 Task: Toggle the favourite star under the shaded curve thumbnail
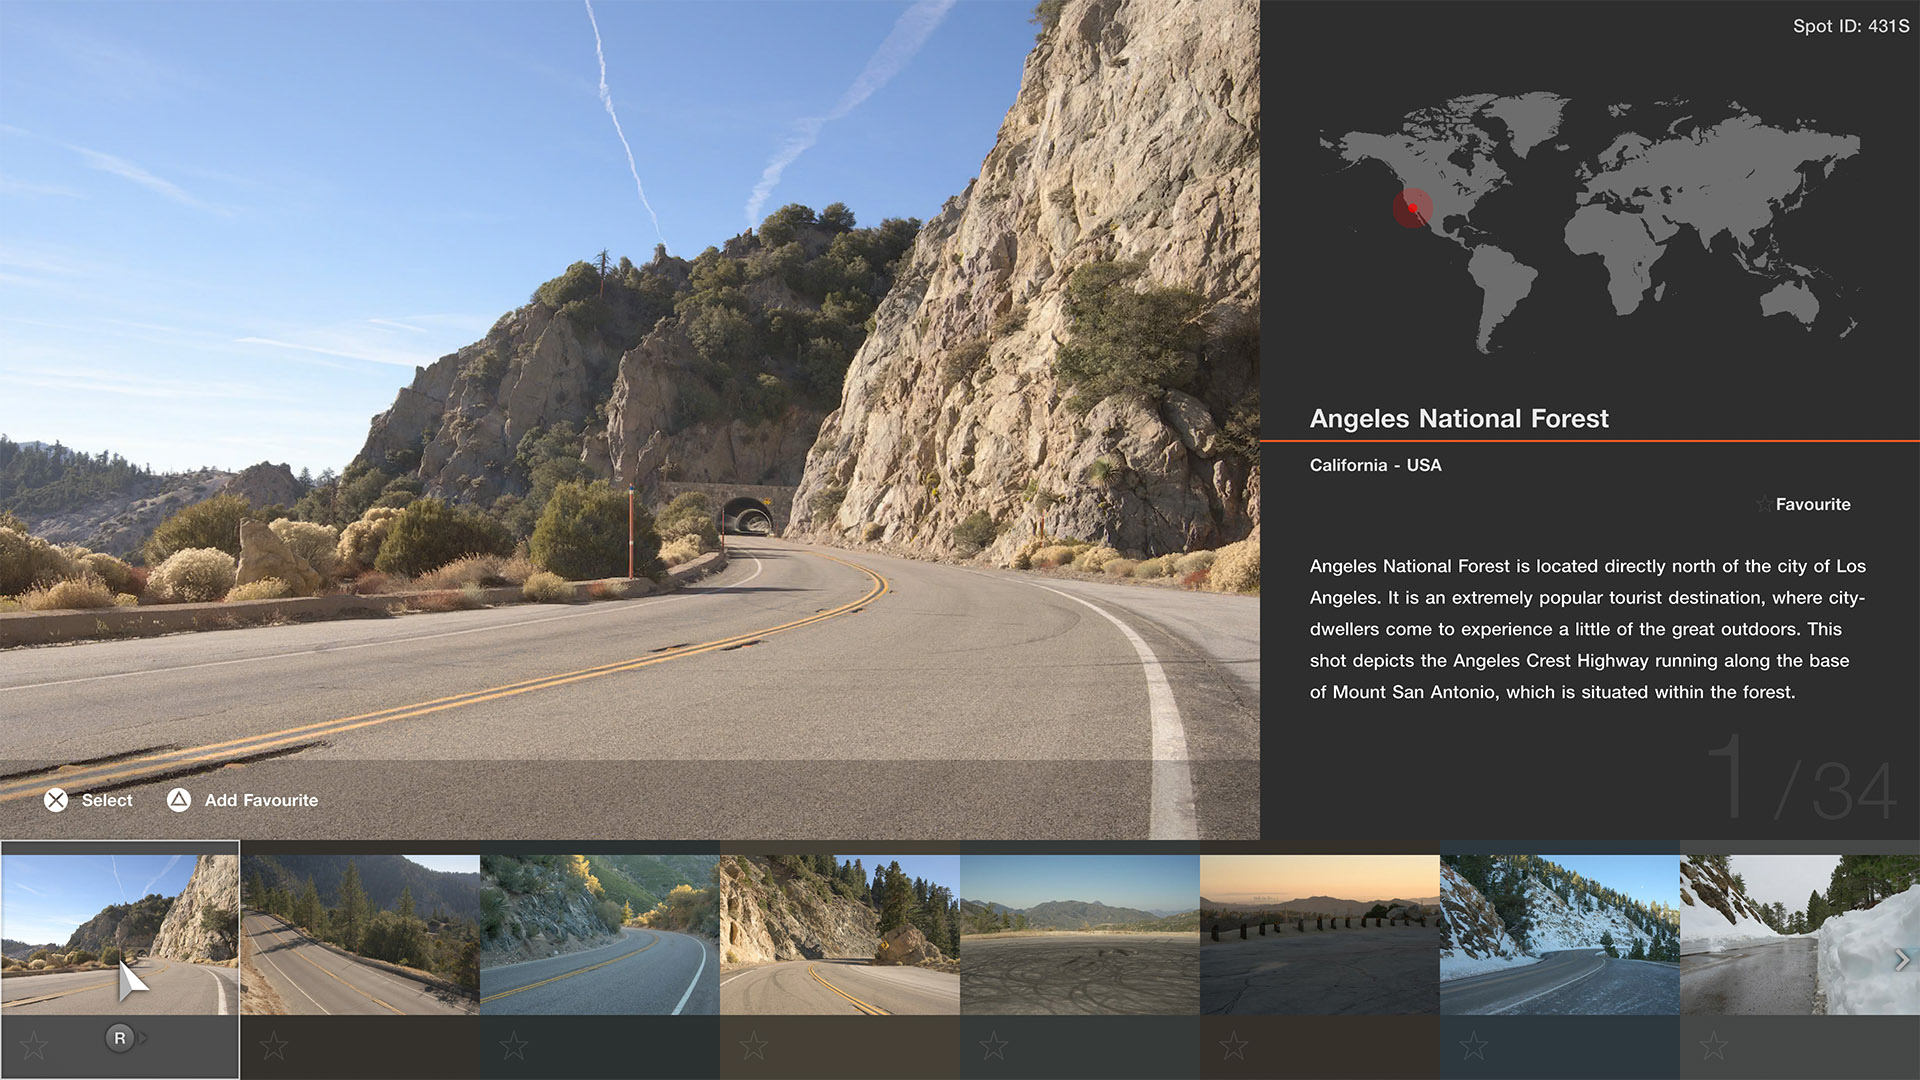514,1046
